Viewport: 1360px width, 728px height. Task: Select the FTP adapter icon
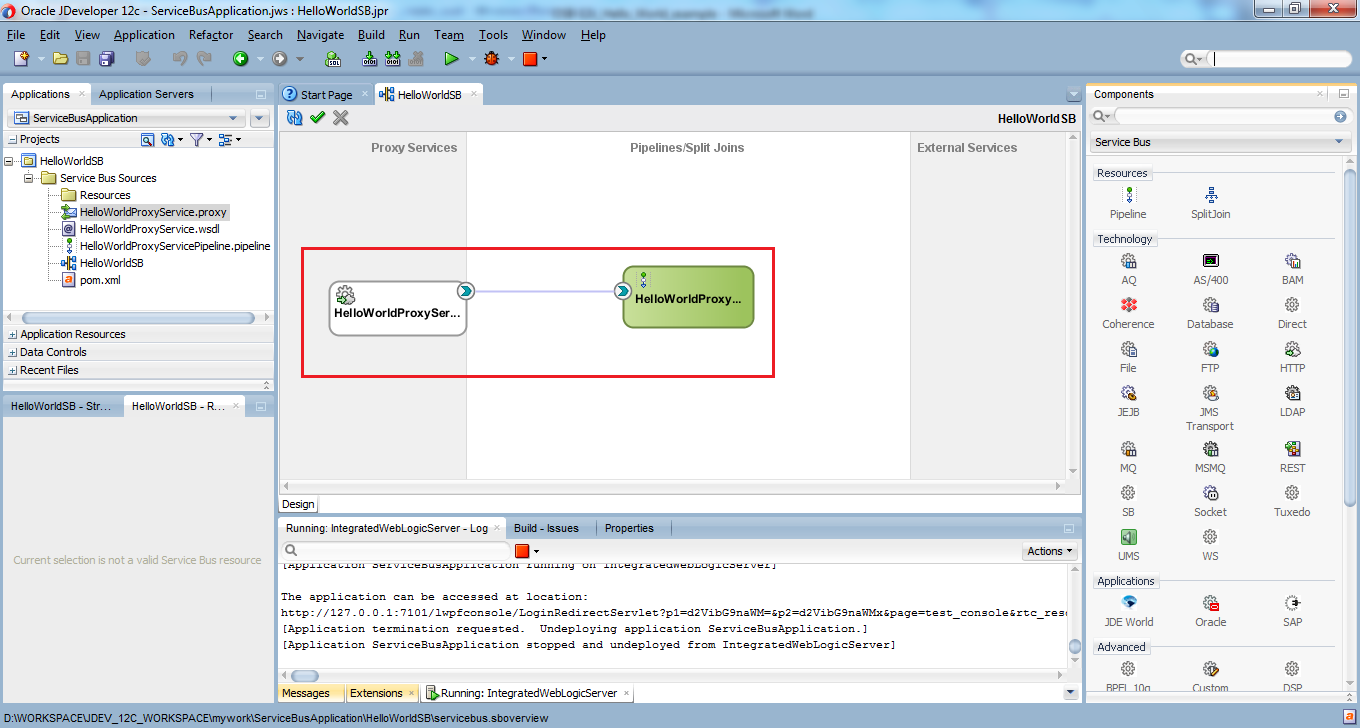(1210, 349)
